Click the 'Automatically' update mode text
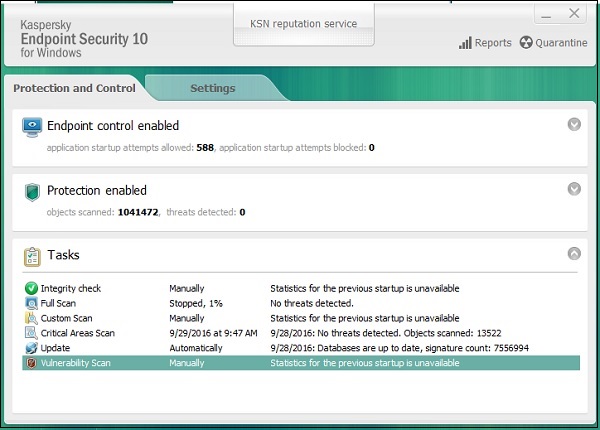Image resolution: width=600 pixels, height=430 pixels. pyautogui.click(x=196, y=348)
